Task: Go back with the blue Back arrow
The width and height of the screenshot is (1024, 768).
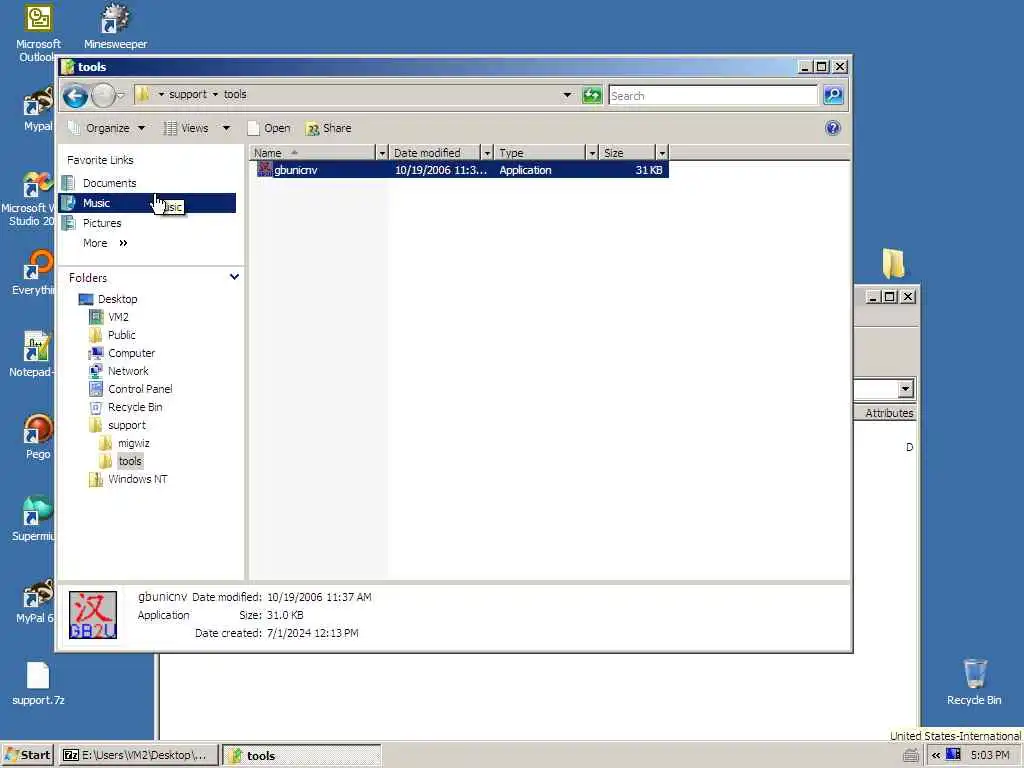Action: pyautogui.click(x=75, y=96)
